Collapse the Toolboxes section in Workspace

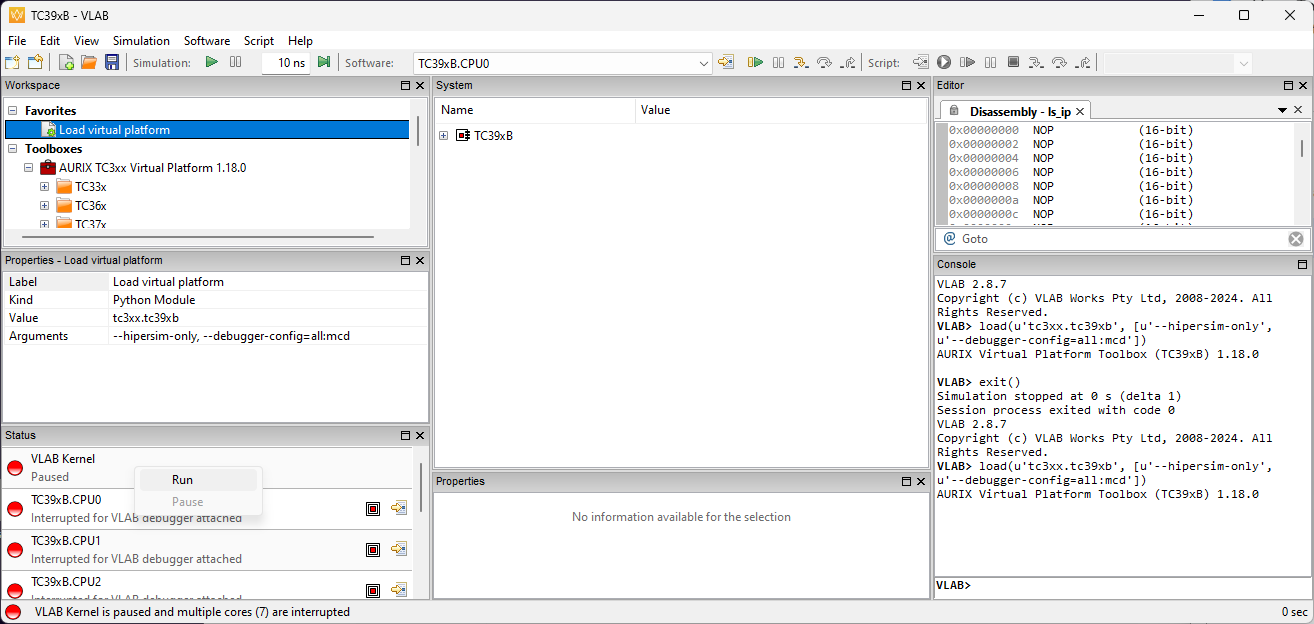(x=13, y=149)
